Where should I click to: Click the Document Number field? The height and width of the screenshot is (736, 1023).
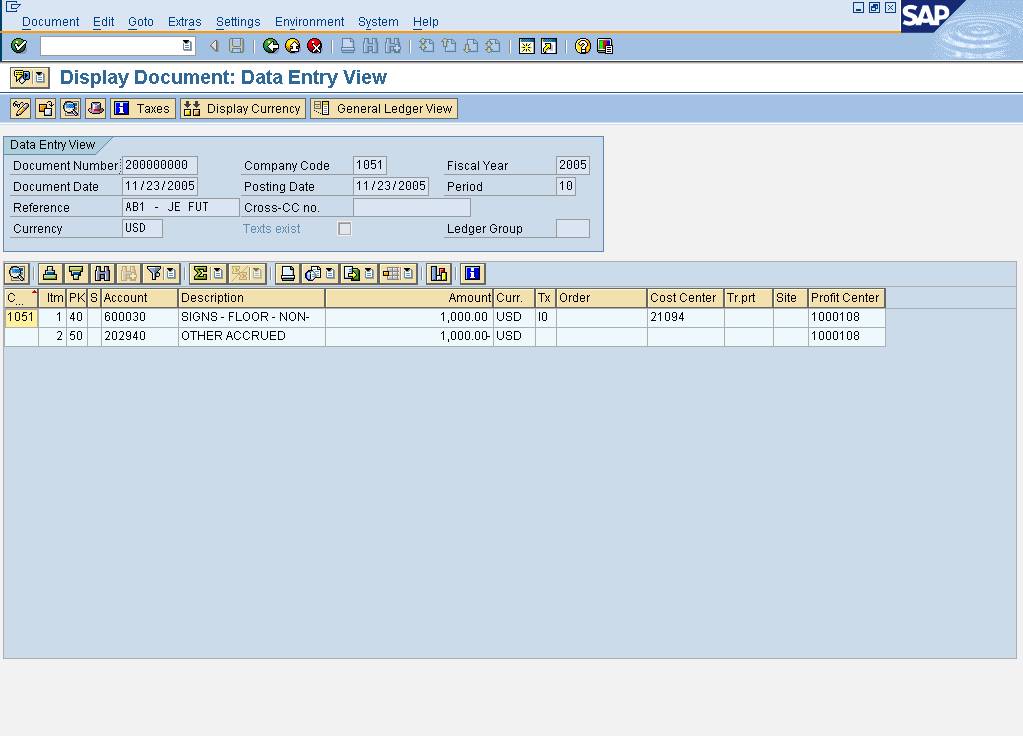point(159,165)
